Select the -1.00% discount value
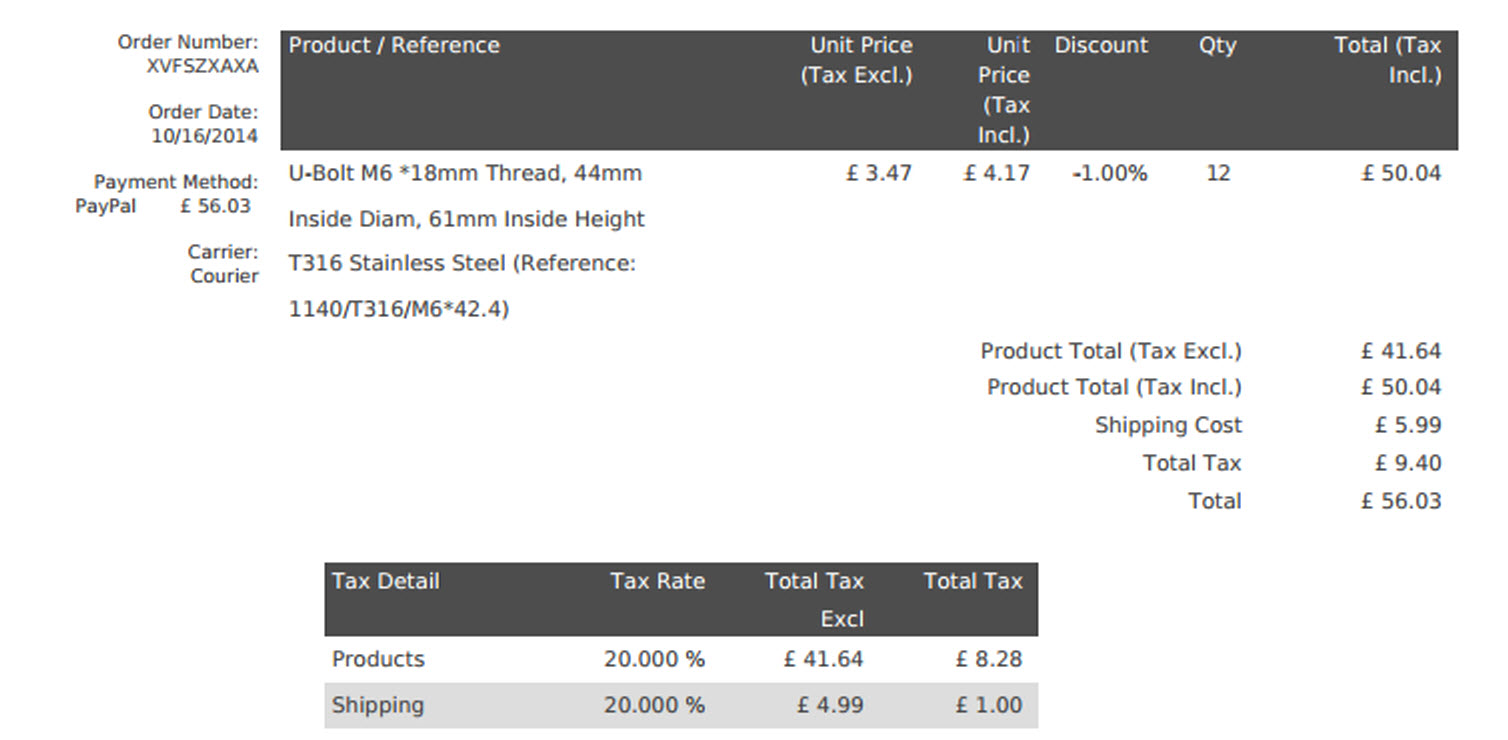This screenshot has width=1508, height=740. 1109,173
